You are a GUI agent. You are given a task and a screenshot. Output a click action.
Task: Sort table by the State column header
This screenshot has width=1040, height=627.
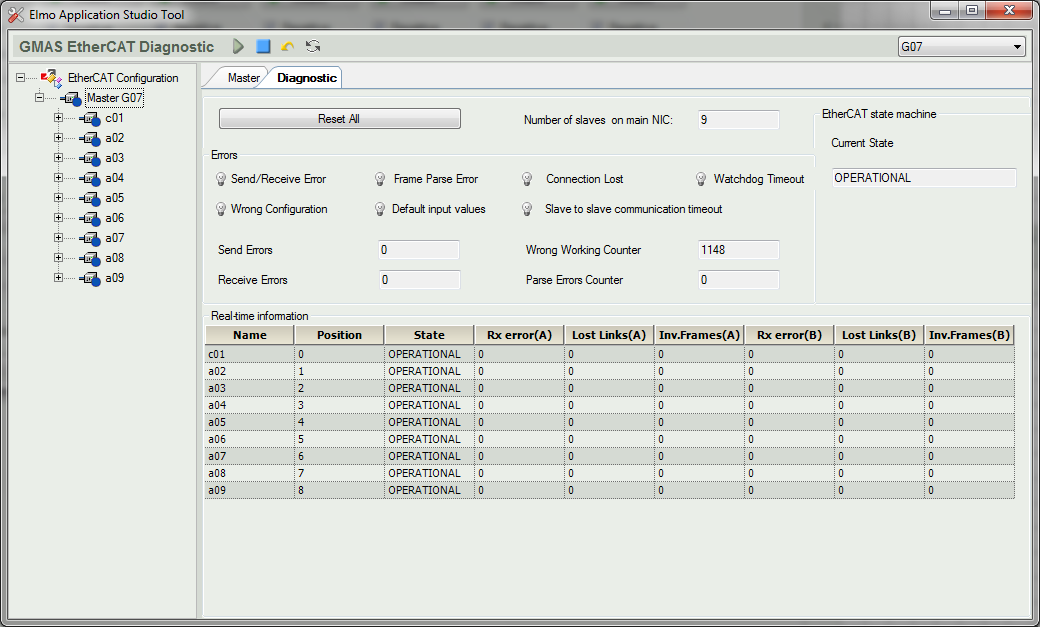coord(429,335)
